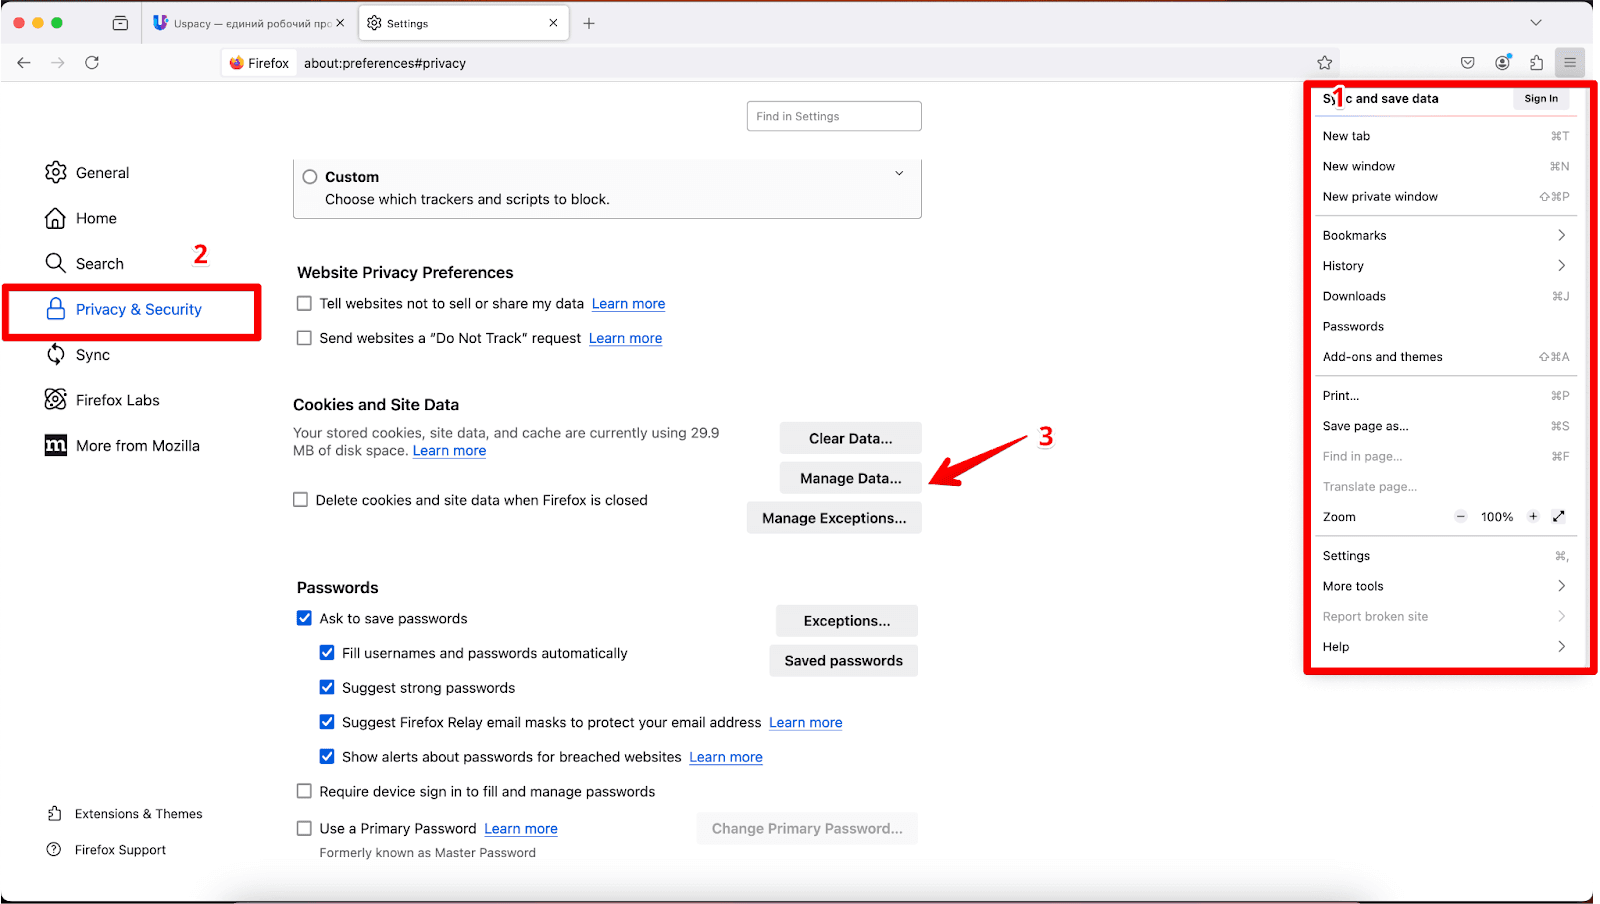Open the Extensions puzzle icon
This screenshot has width=1600, height=904.
[x=1536, y=63]
